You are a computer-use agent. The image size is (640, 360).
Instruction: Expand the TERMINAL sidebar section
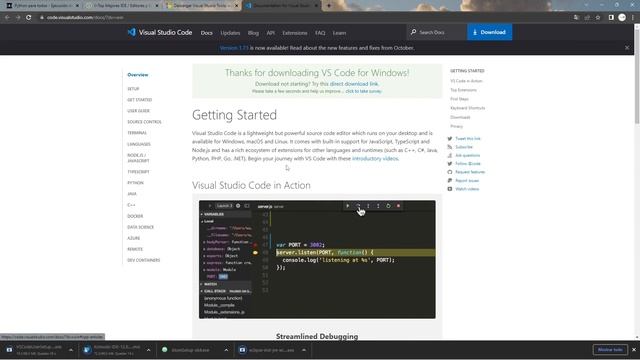pyautogui.click(x=137, y=133)
